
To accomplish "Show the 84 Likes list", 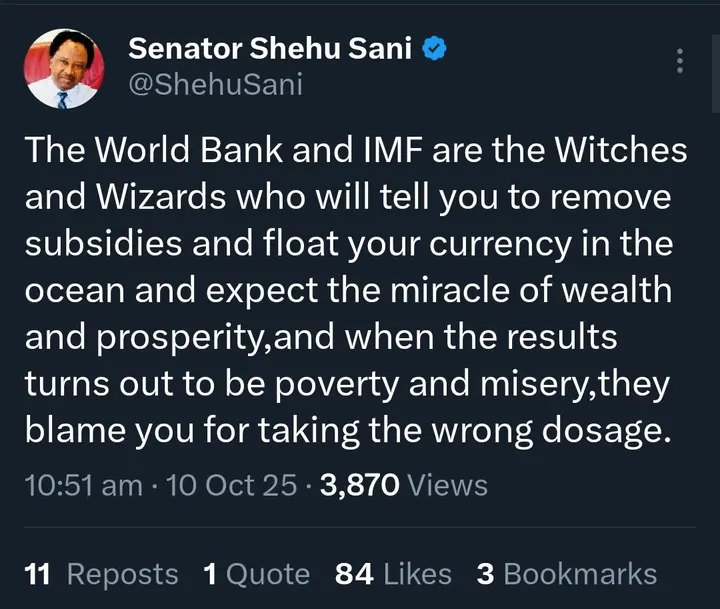I will (x=393, y=574).
